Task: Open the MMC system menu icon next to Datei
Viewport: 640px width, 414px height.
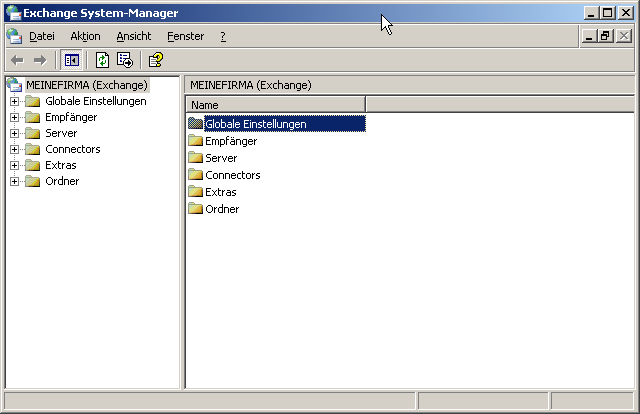Action: 14,36
